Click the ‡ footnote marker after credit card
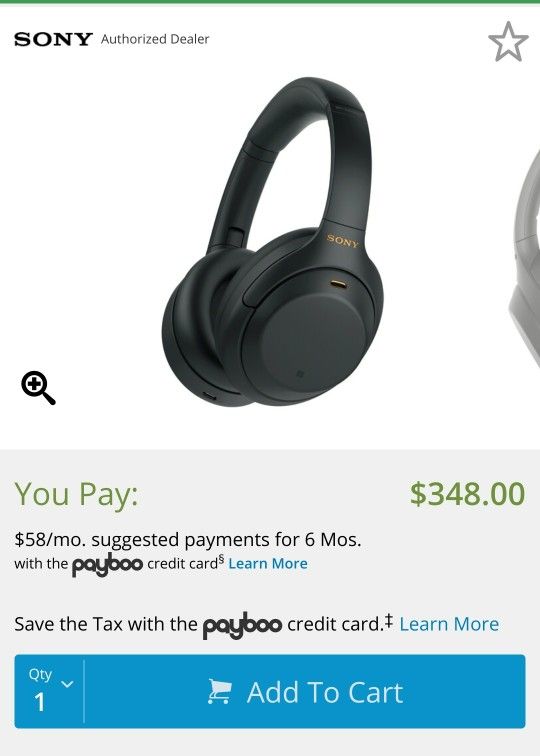 pos(389,620)
